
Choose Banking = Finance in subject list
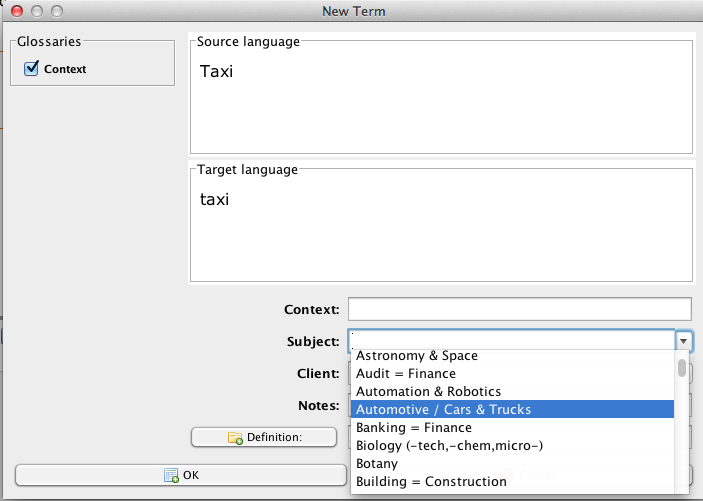click(413, 428)
